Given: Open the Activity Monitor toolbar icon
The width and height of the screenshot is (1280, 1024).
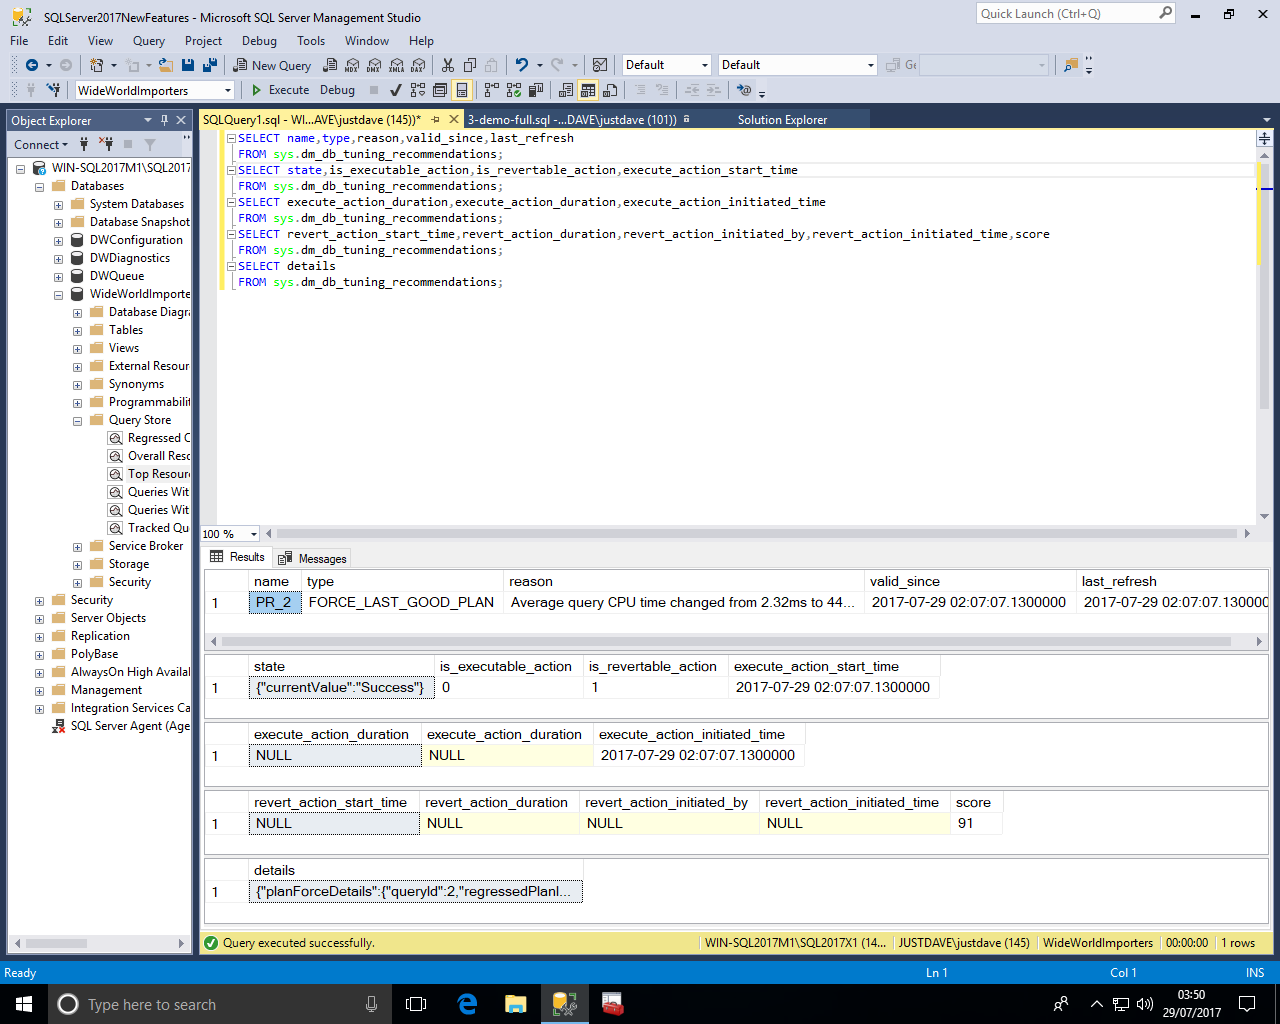Looking at the screenshot, I should pyautogui.click(x=600, y=65).
